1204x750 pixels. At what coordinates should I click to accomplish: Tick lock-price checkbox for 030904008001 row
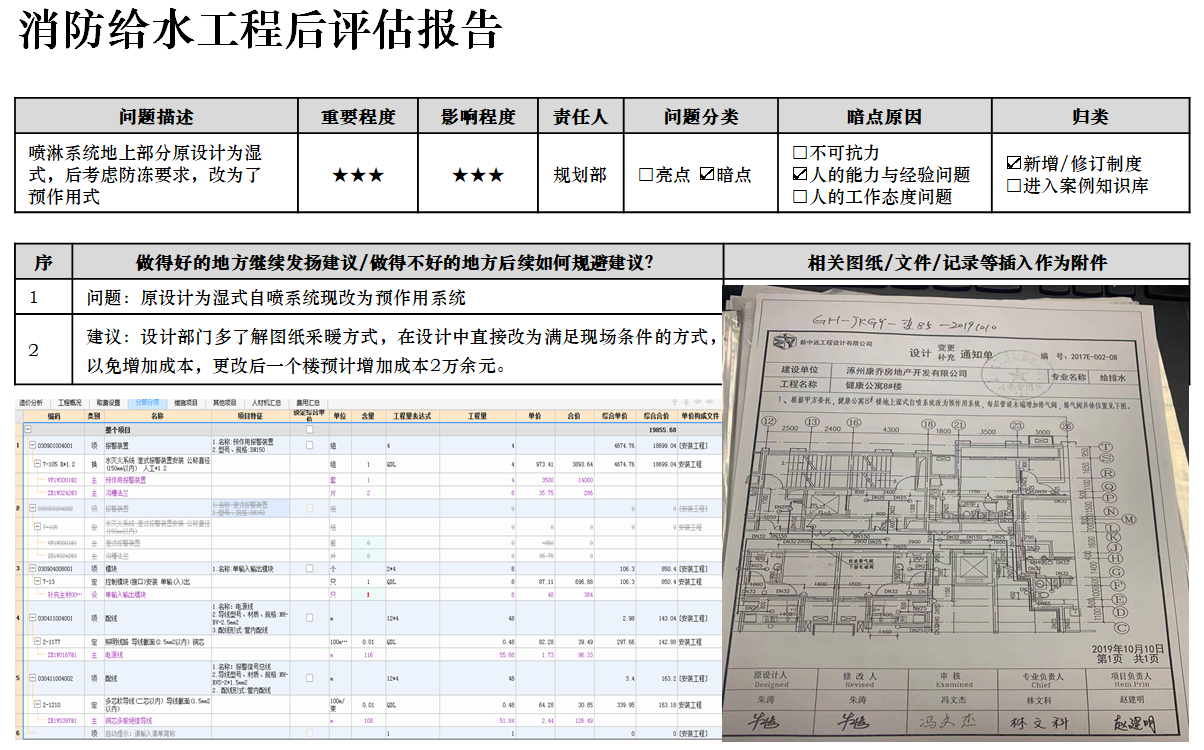click(309, 568)
